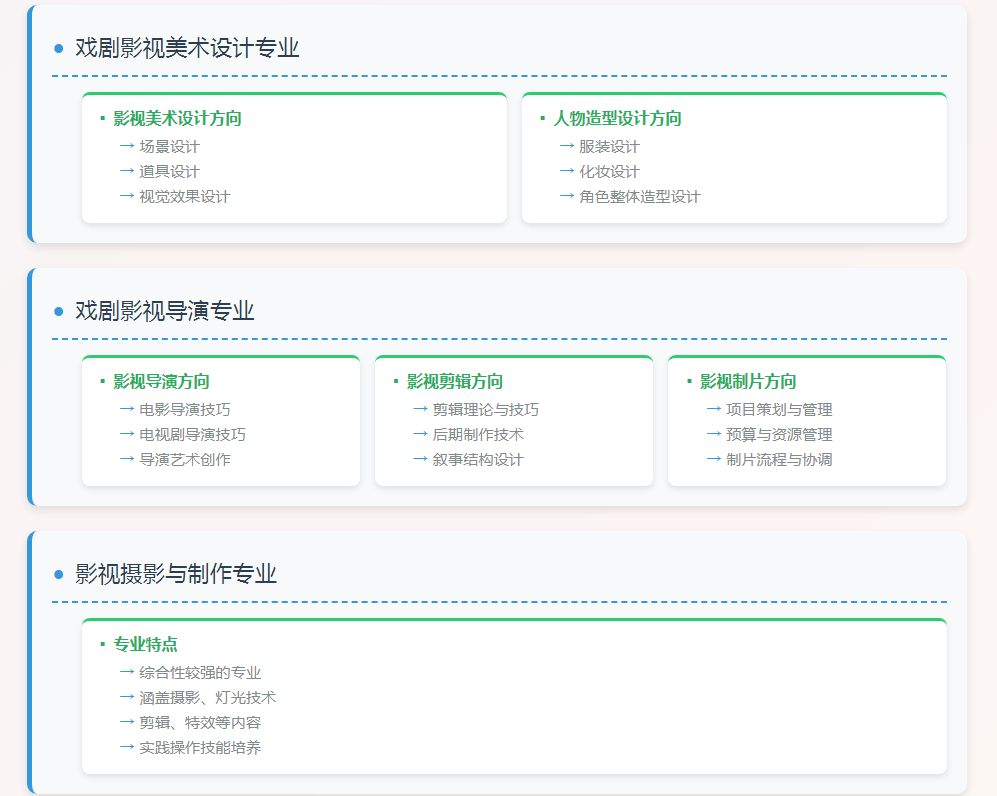Select the 电视剧导演技巧 entry
Viewport: 997px width, 796px height.
pyautogui.click(x=192, y=434)
